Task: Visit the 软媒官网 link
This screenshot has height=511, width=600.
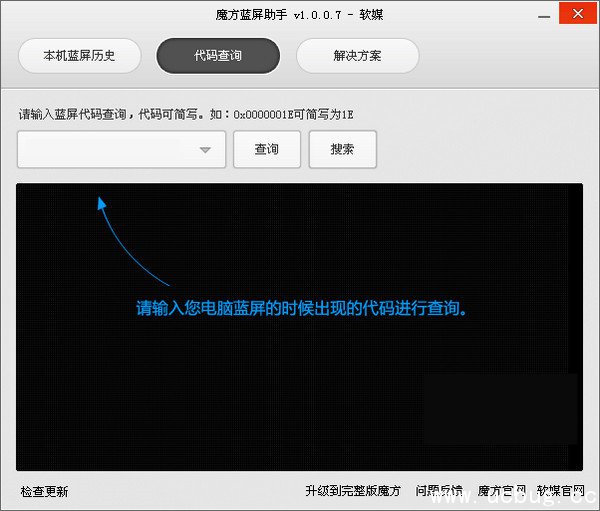Action: [560, 491]
